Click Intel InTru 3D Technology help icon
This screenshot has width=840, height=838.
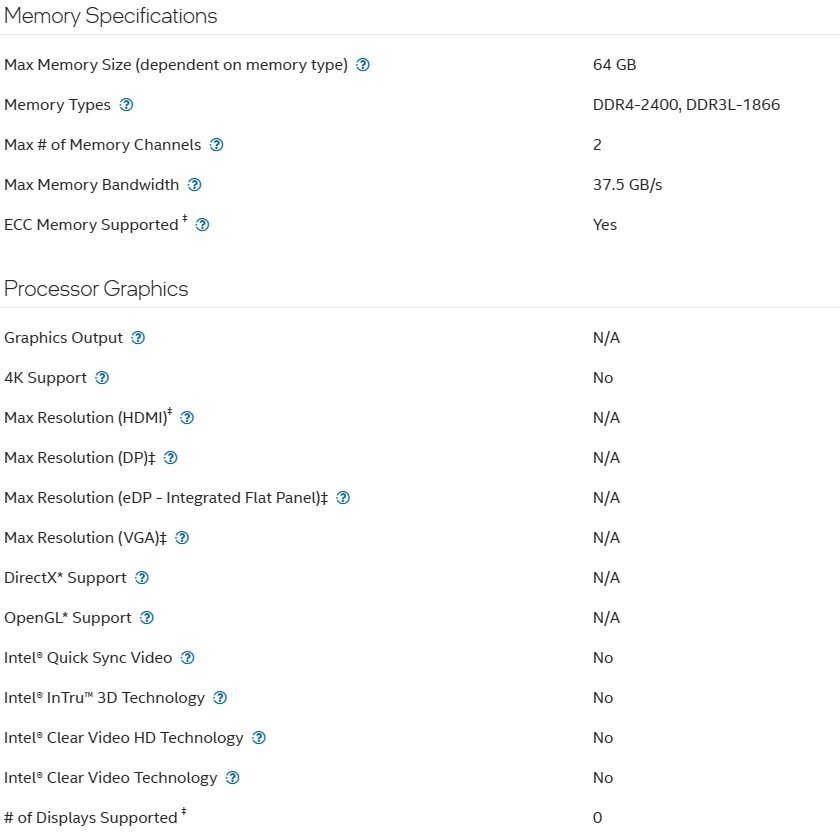coord(220,698)
